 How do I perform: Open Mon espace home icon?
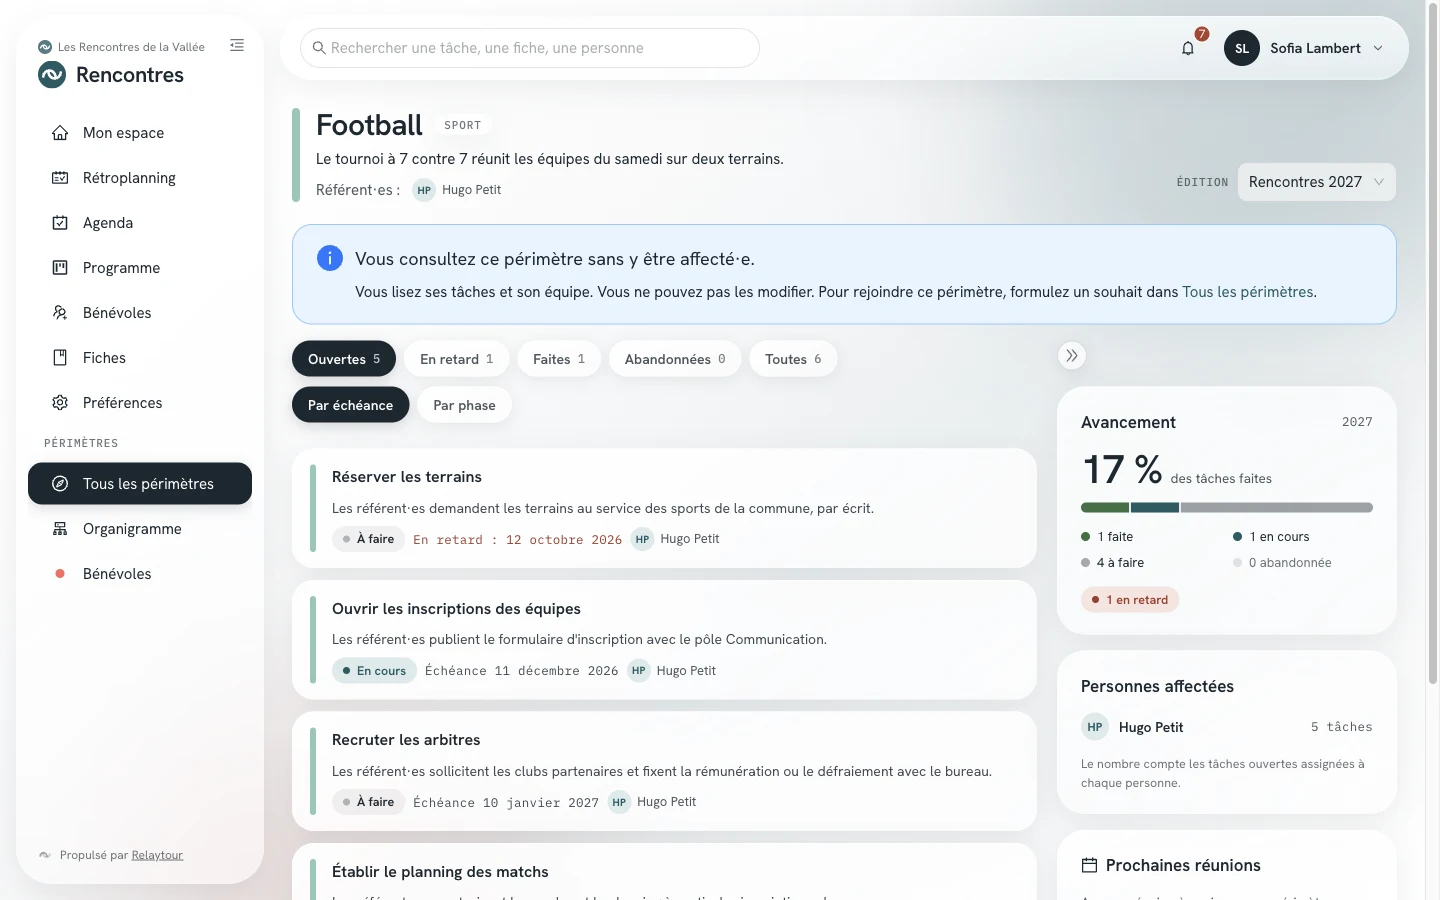click(60, 133)
